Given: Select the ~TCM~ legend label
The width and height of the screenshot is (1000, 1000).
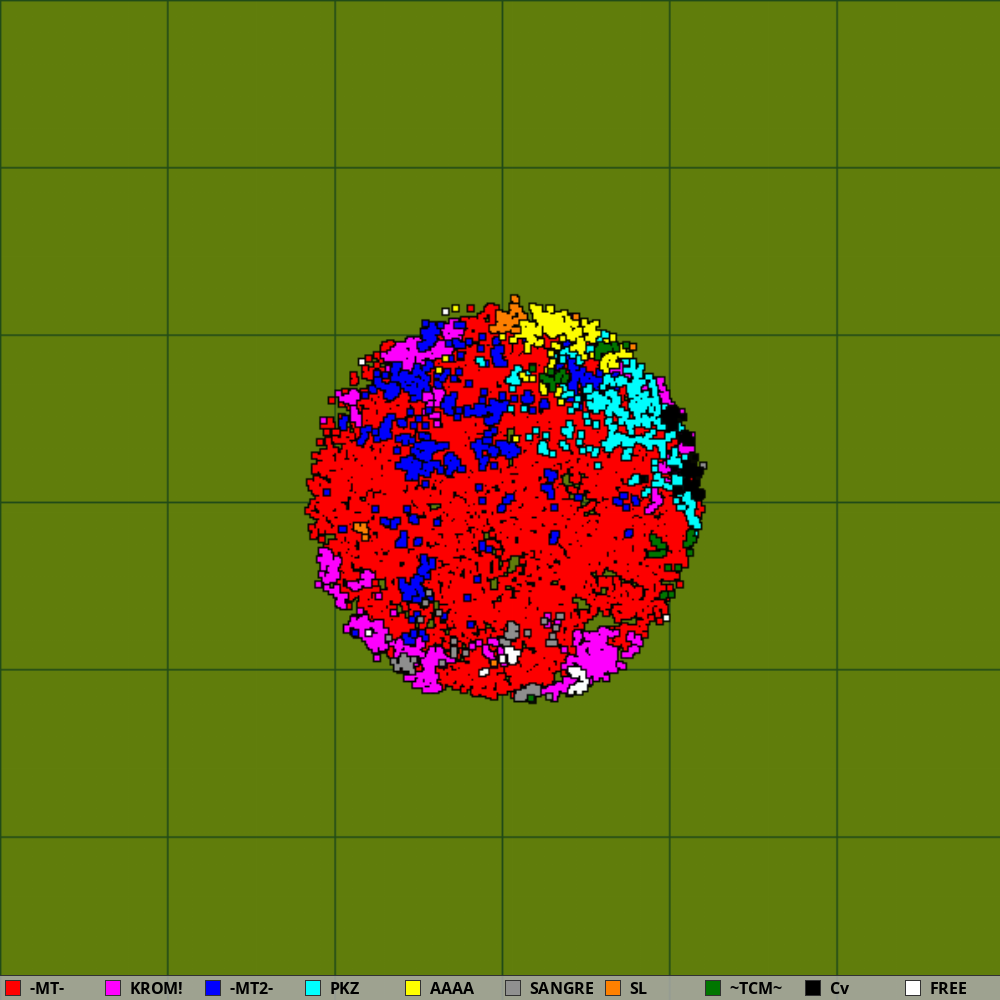Looking at the screenshot, I should (x=756, y=989).
